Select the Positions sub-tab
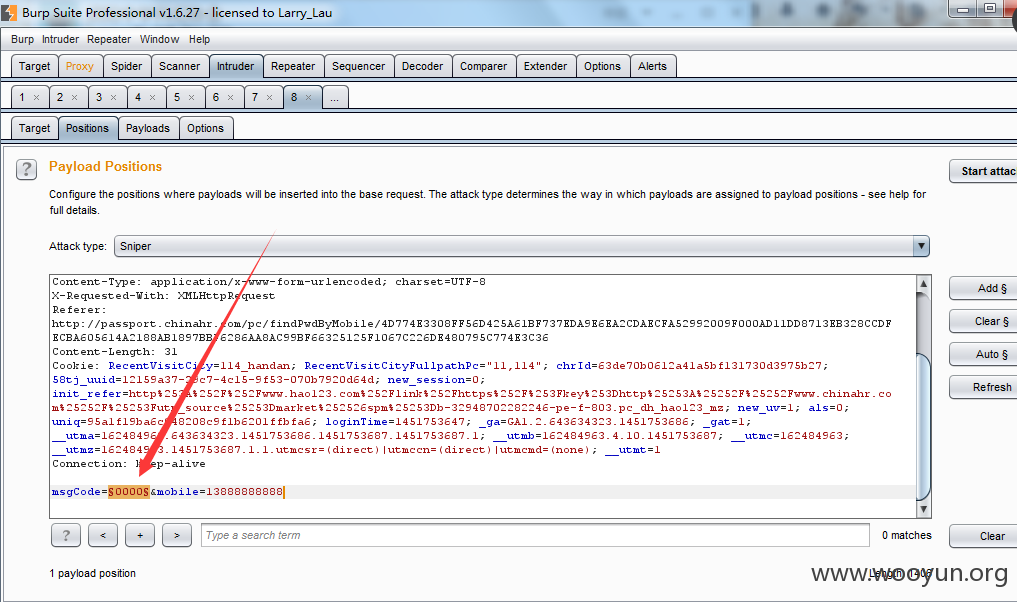Viewport: 1017px width, 602px height. pos(88,128)
